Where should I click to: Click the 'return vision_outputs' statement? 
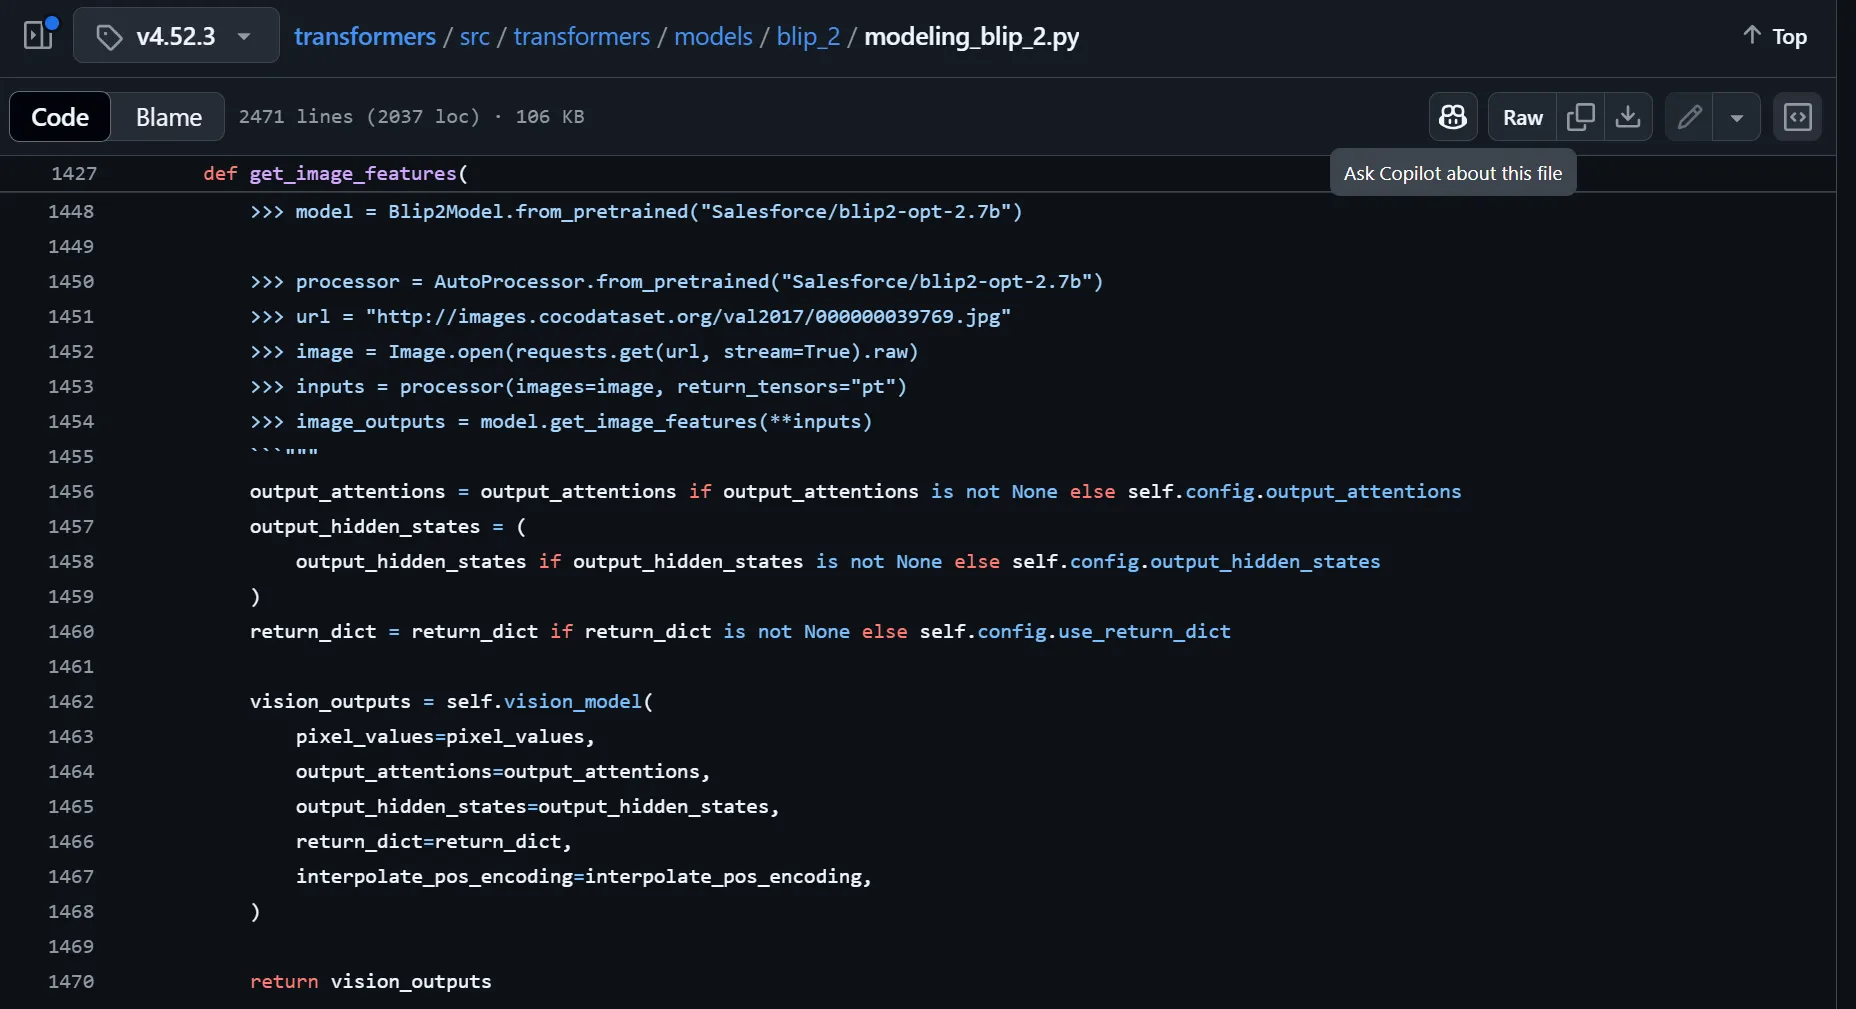pyautogui.click(x=371, y=981)
